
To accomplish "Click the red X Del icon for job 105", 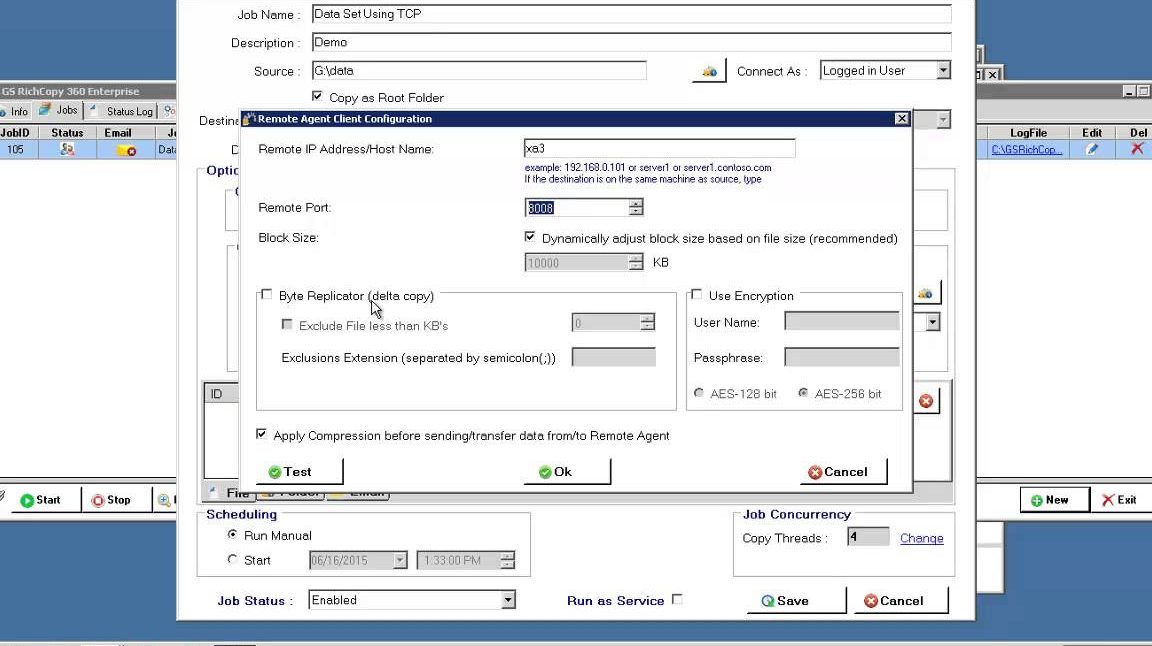I will (x=1137, y=149).
